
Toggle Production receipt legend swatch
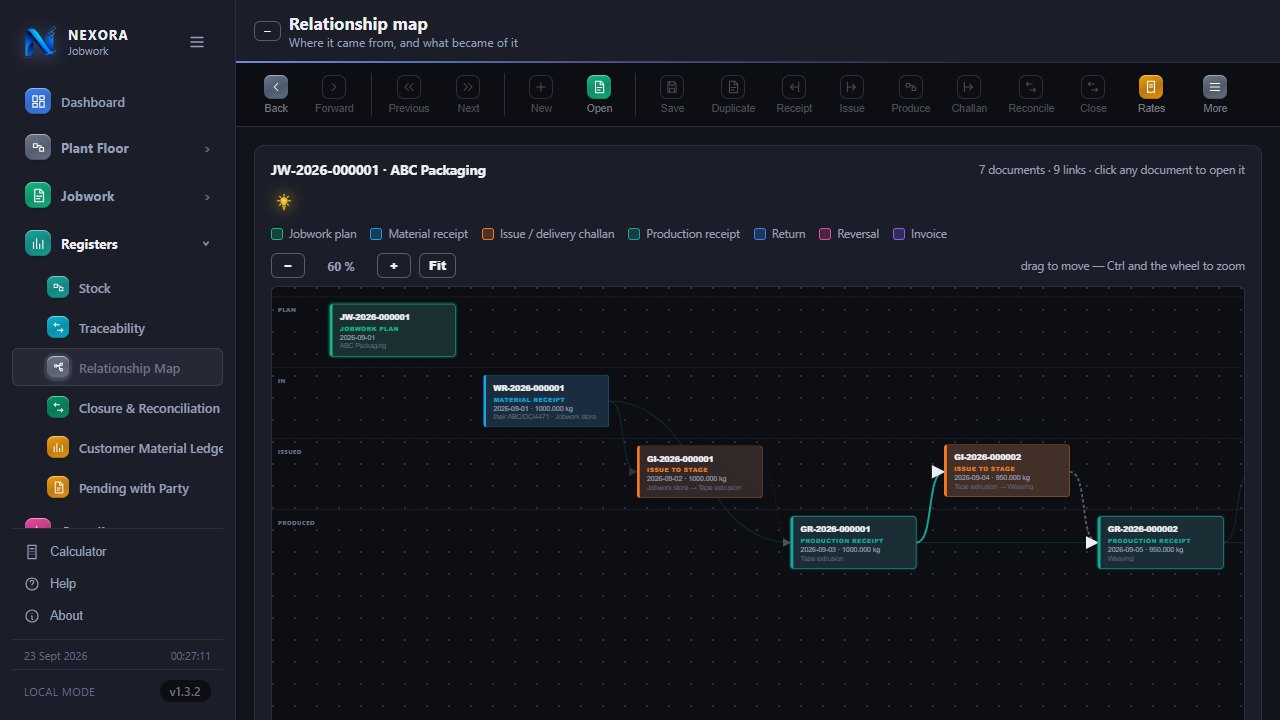point(634,234)
